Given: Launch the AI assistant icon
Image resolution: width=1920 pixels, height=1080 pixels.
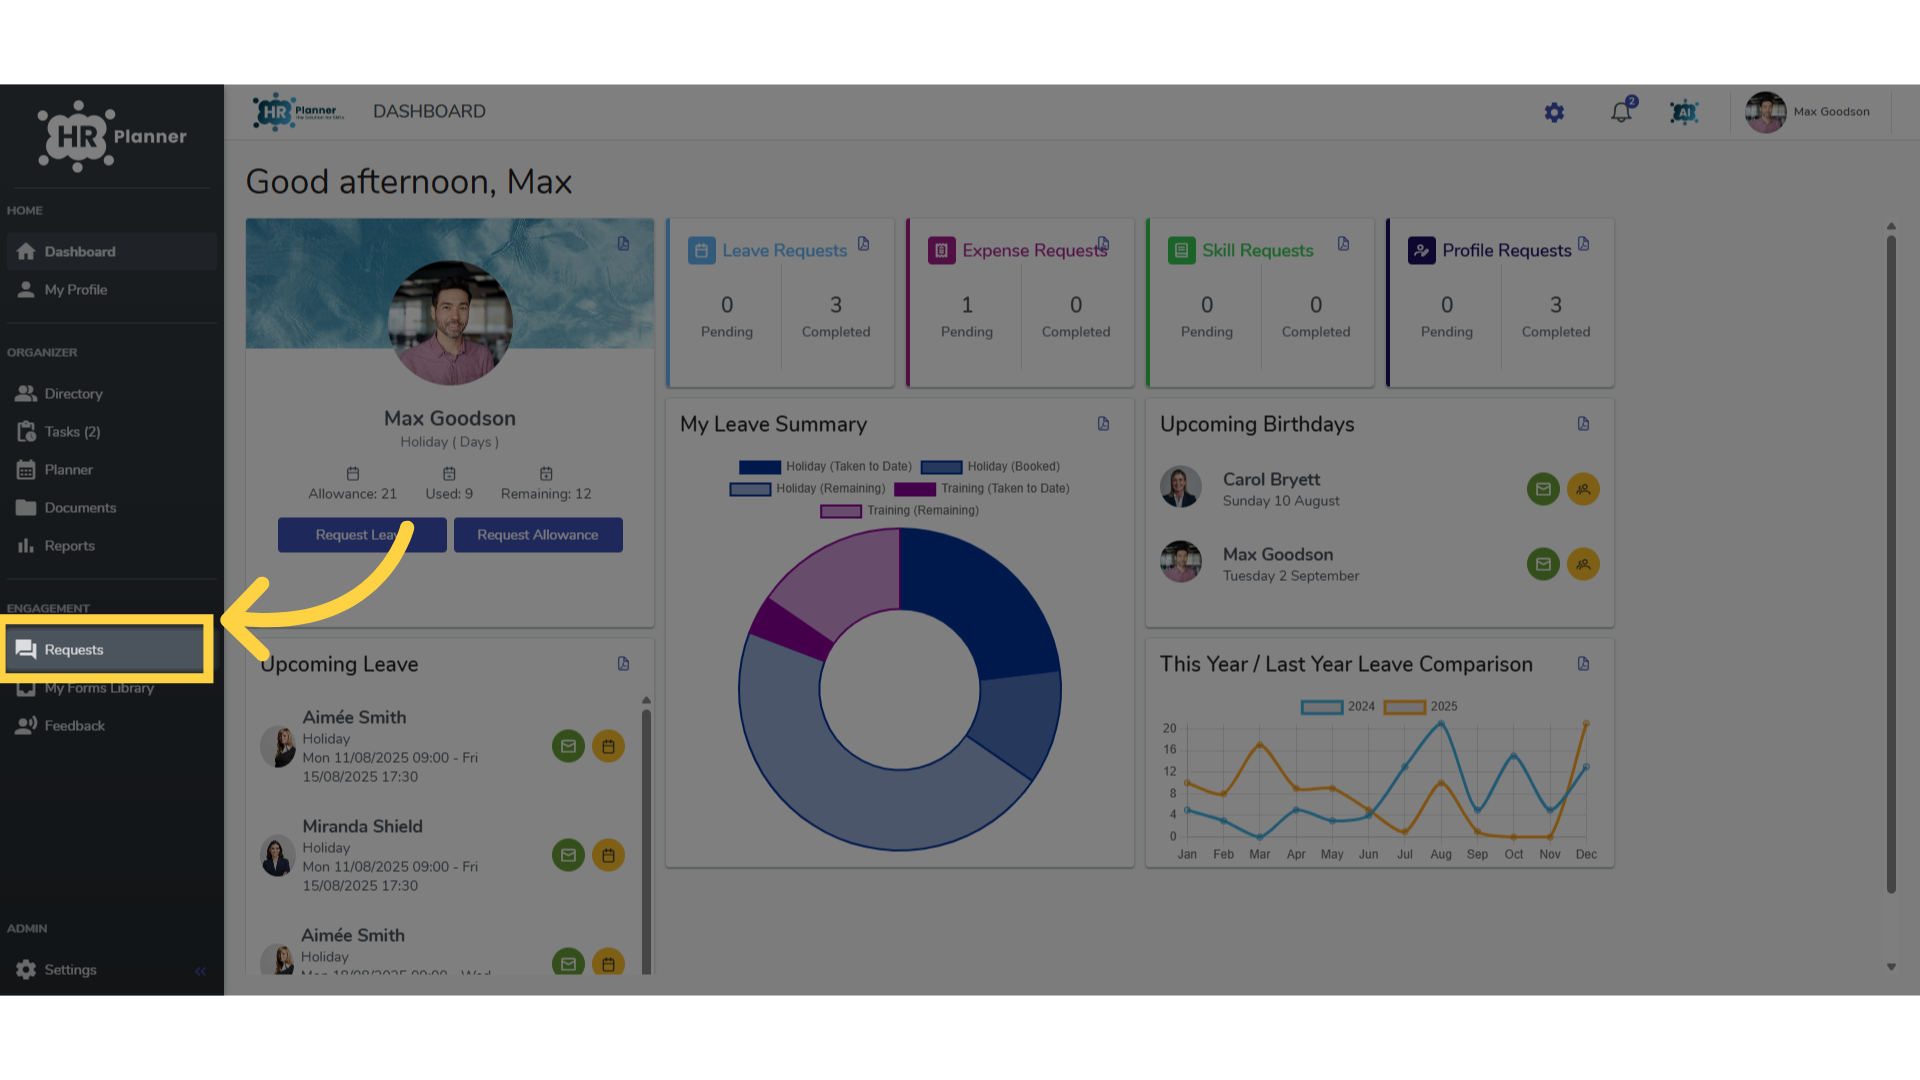Looking at the screenshot, I should [1685, 112].
